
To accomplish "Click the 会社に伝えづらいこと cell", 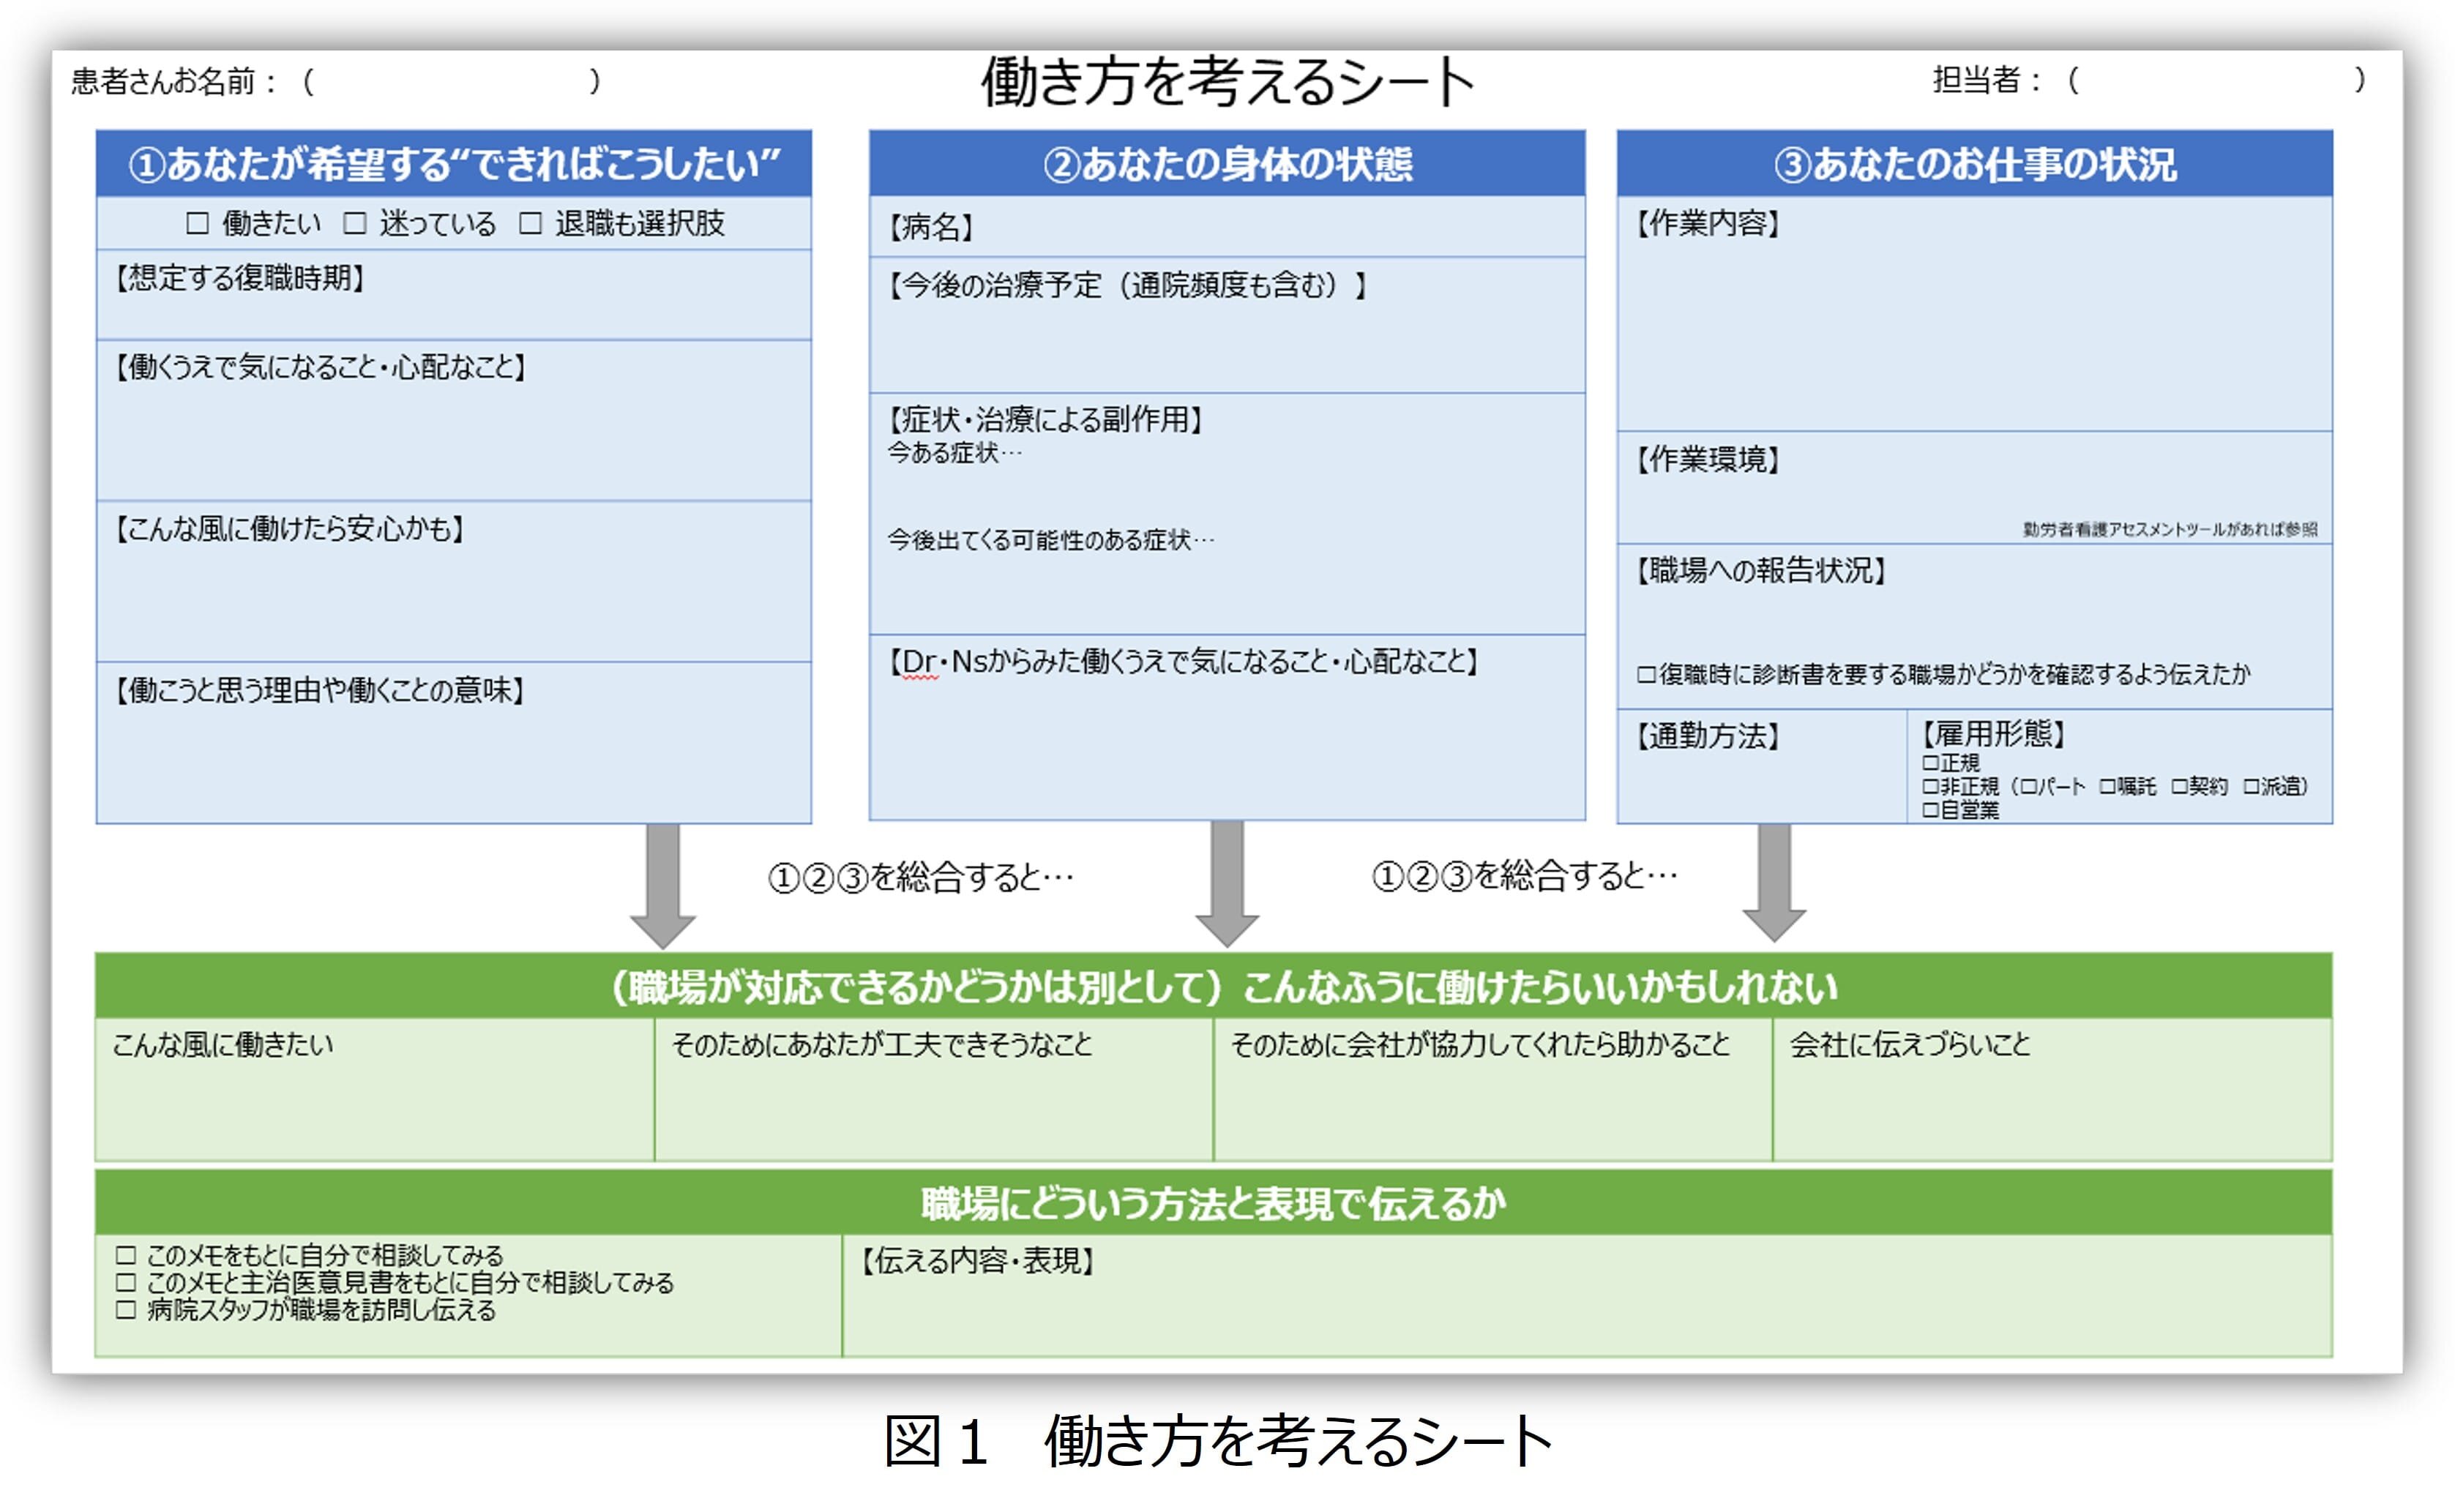I will coord(2050,1095).
